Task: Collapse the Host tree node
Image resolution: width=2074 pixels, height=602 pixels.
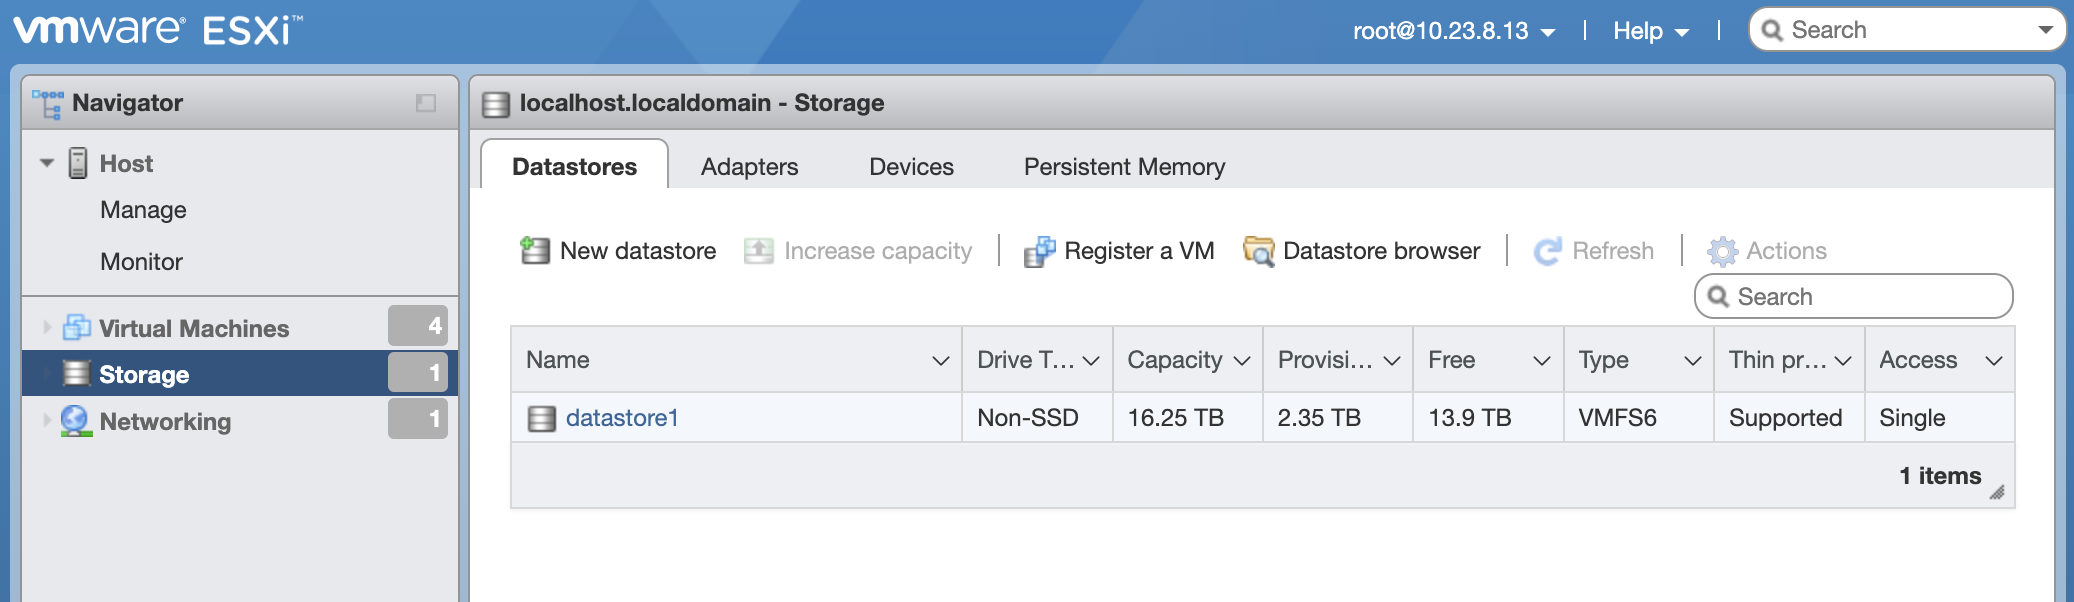Action: click(x=47, y=163)
